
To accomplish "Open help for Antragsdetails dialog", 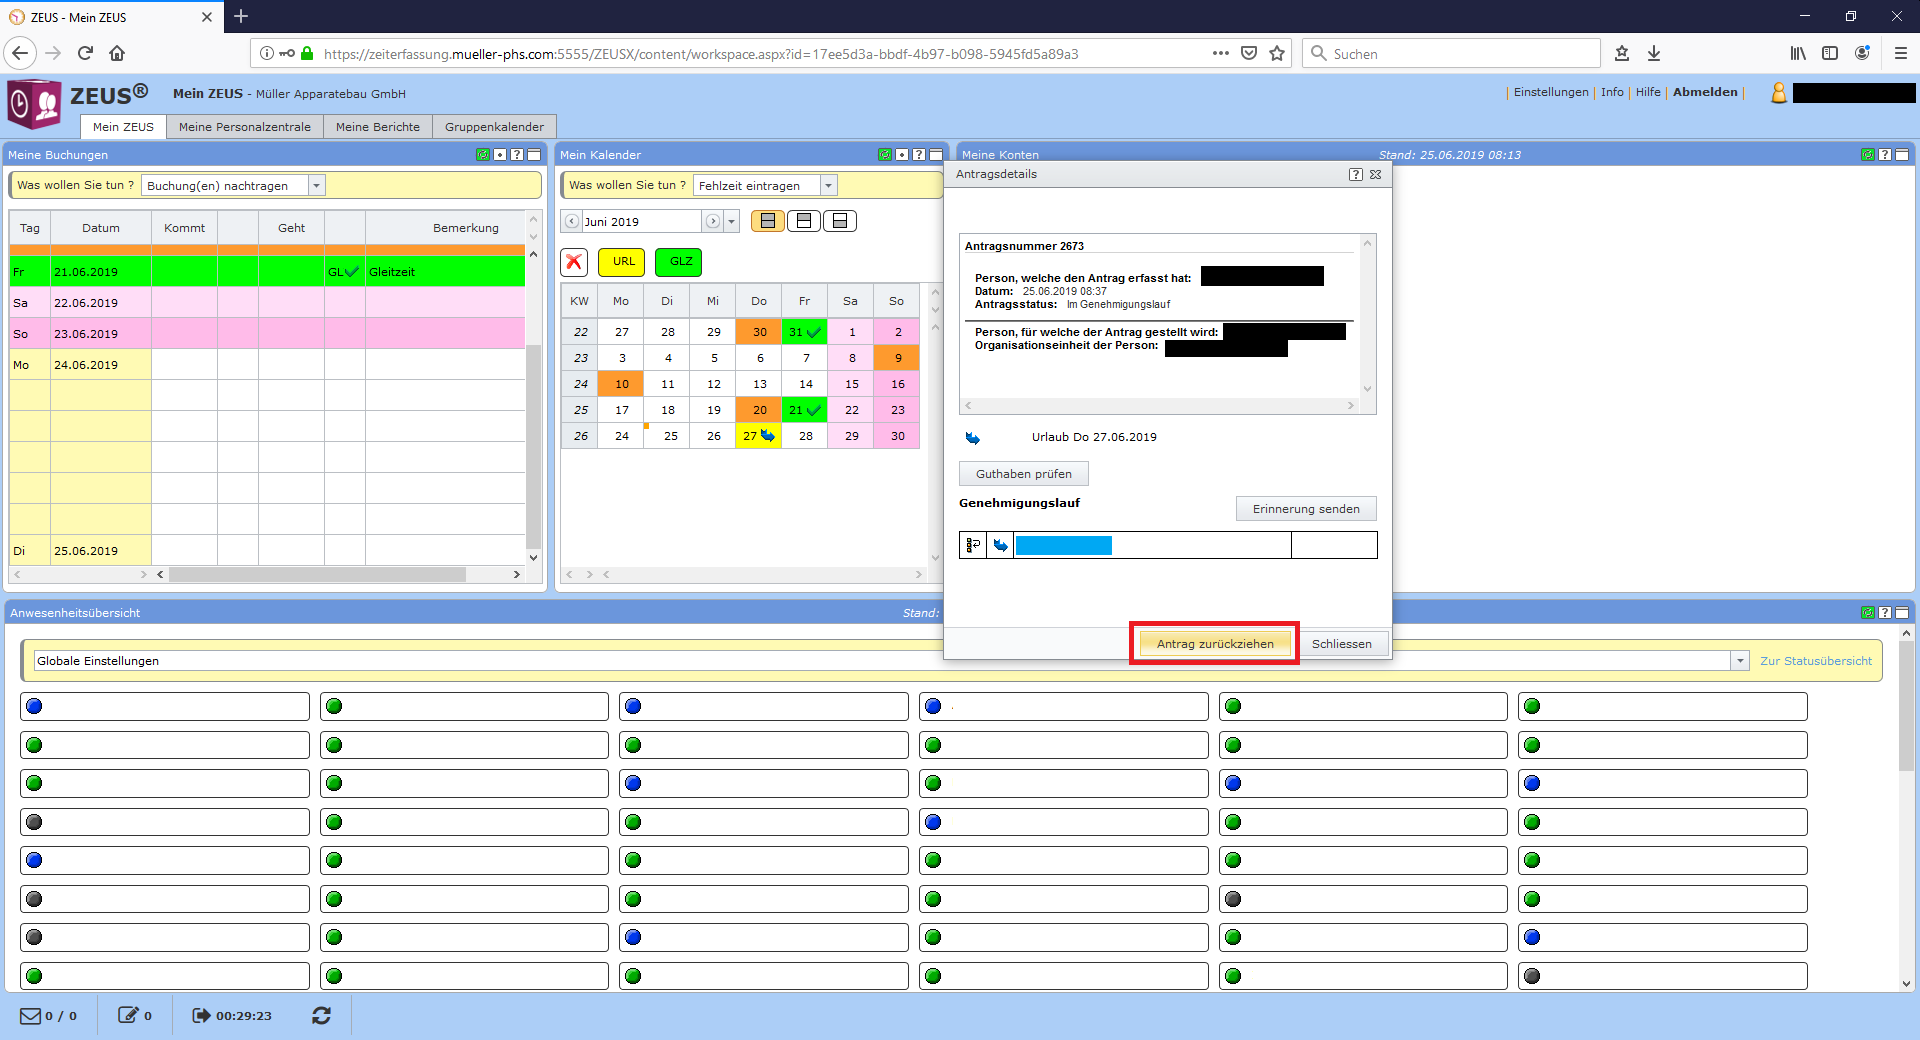I will (x=1355, y=174).
